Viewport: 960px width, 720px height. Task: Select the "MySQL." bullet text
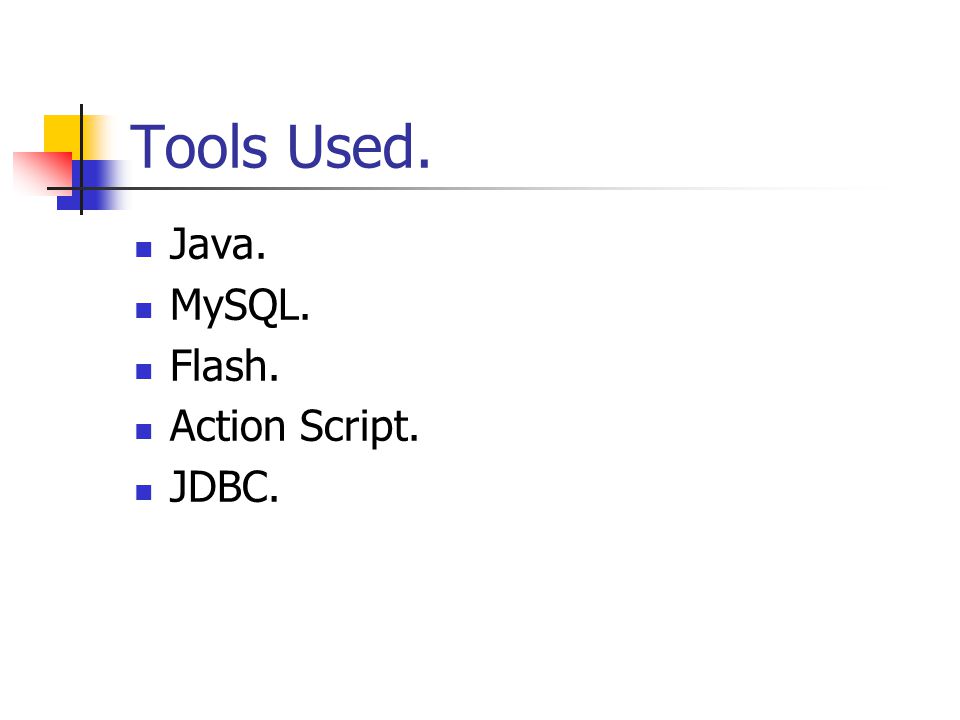coord(240,306)
